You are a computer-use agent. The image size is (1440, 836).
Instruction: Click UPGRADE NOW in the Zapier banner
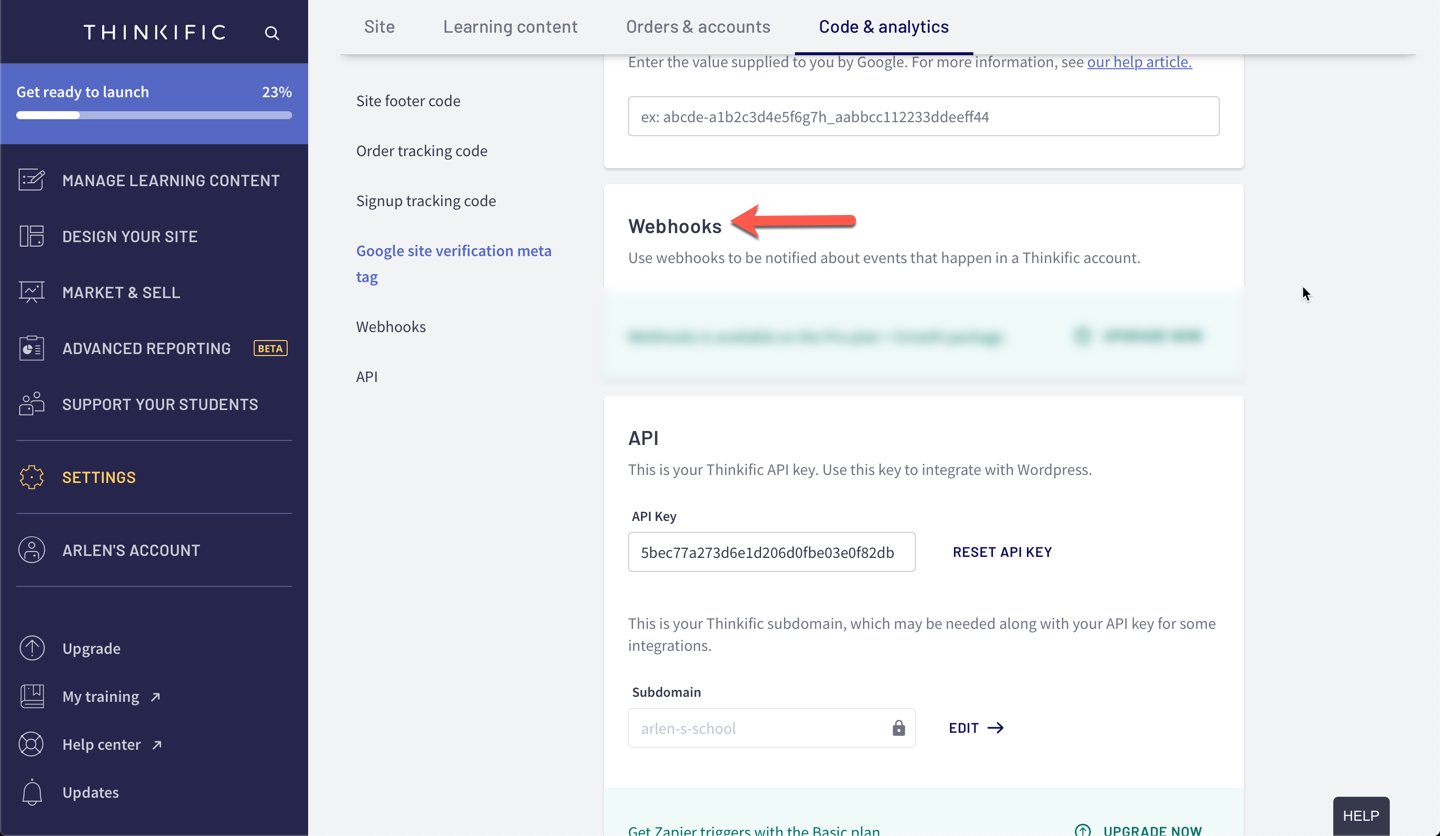pos(1152,831)
